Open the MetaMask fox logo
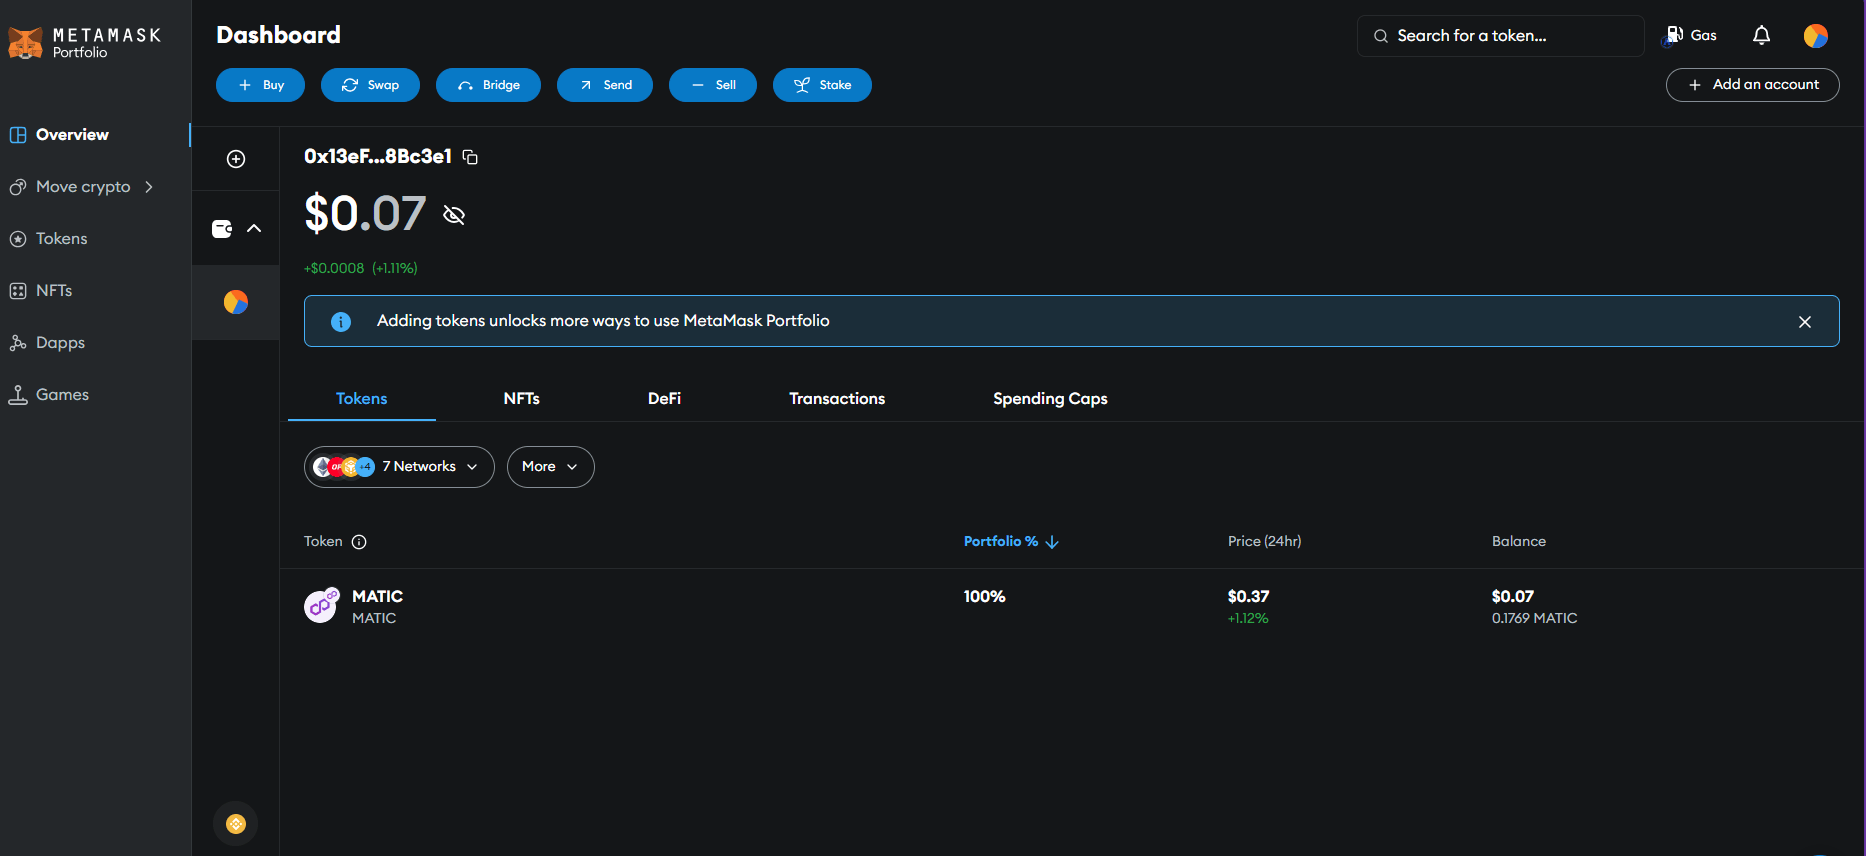 point(25,43)
